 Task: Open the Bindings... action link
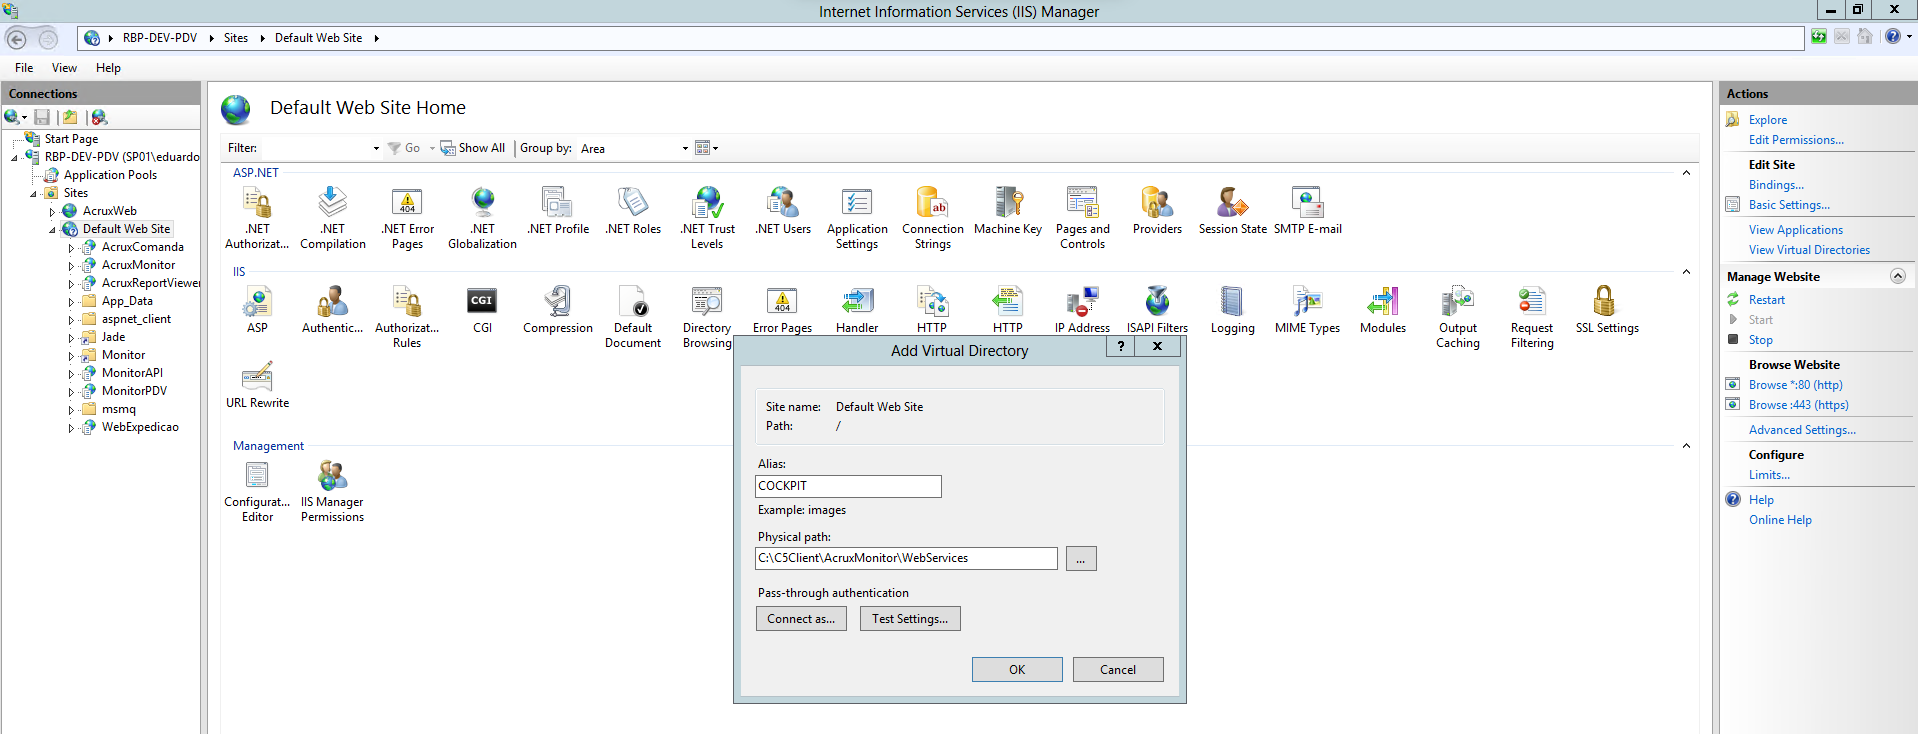[1776, 185]
